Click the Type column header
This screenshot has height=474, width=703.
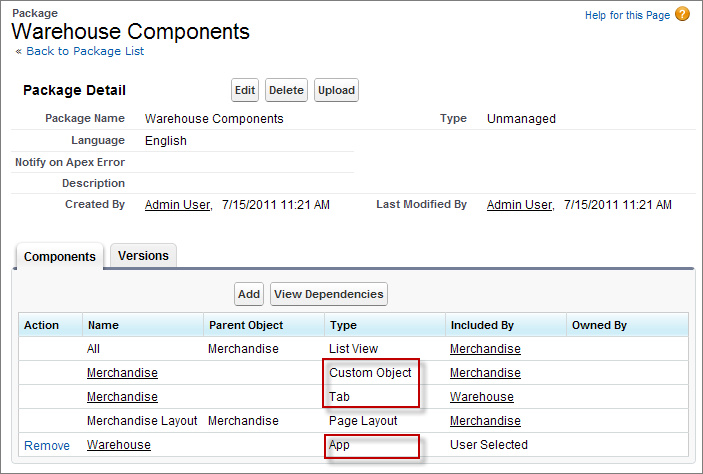(385, 325)
